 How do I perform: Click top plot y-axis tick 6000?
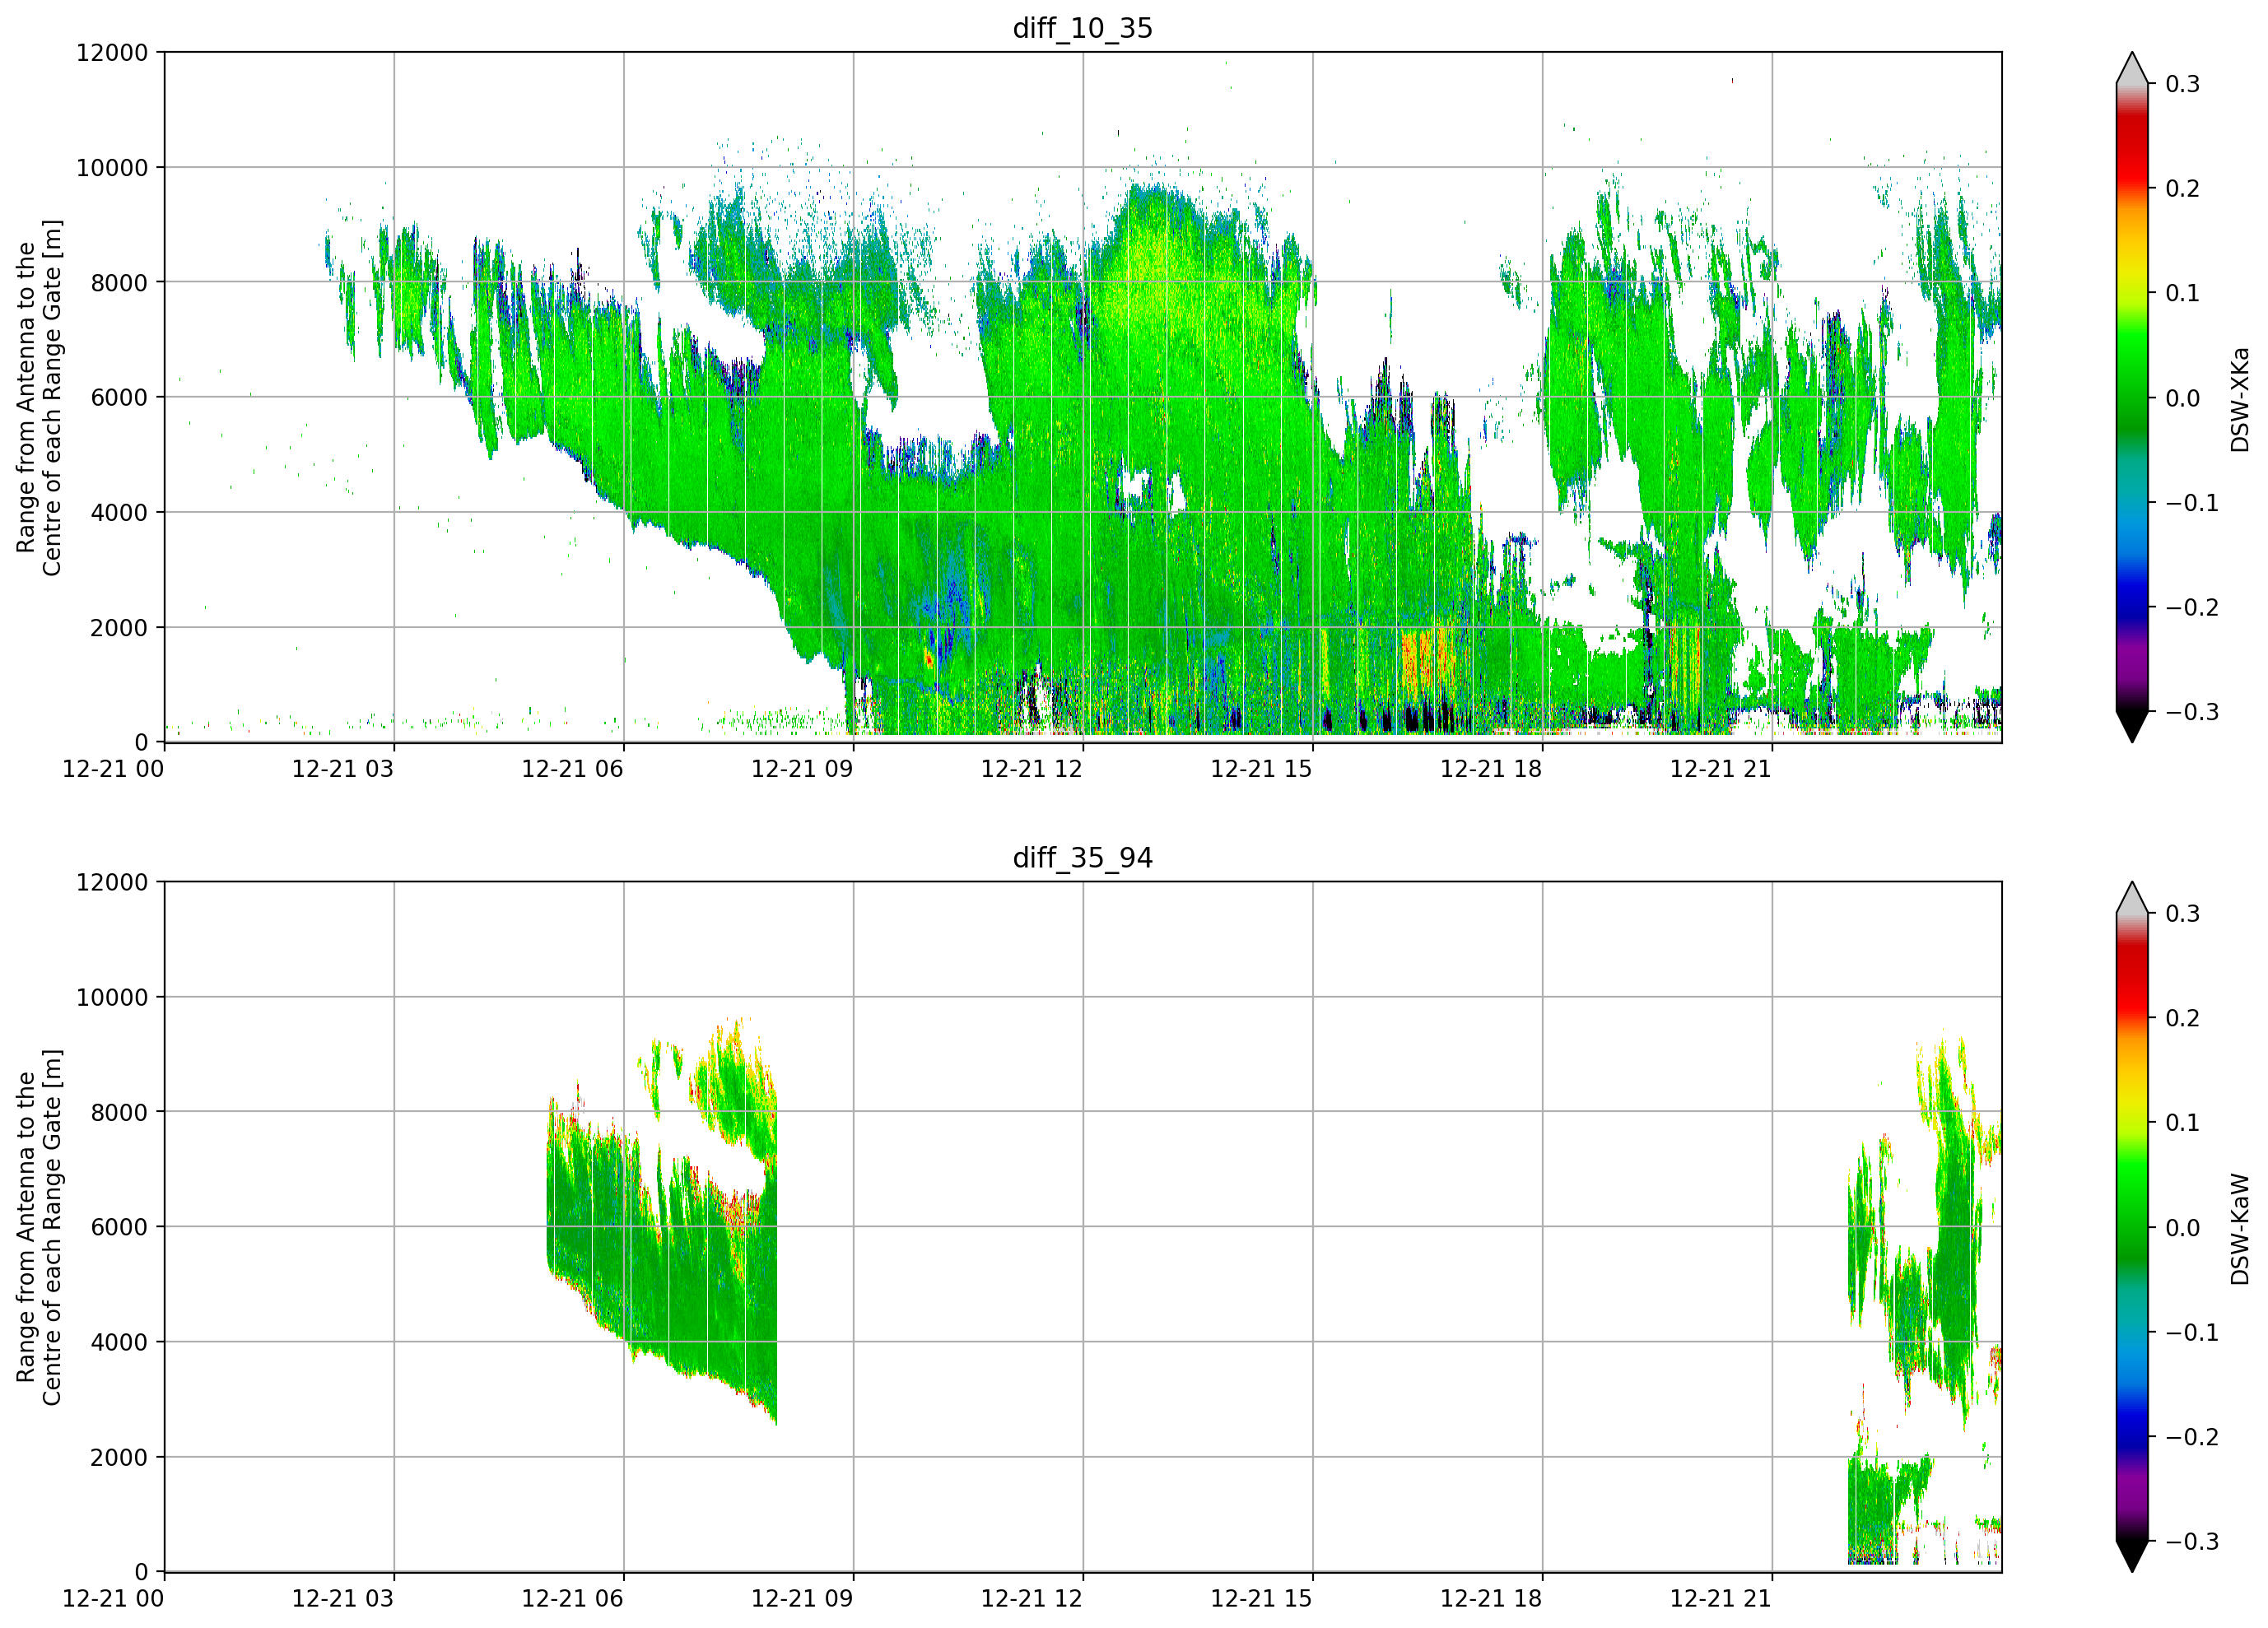tap(119, 398)
